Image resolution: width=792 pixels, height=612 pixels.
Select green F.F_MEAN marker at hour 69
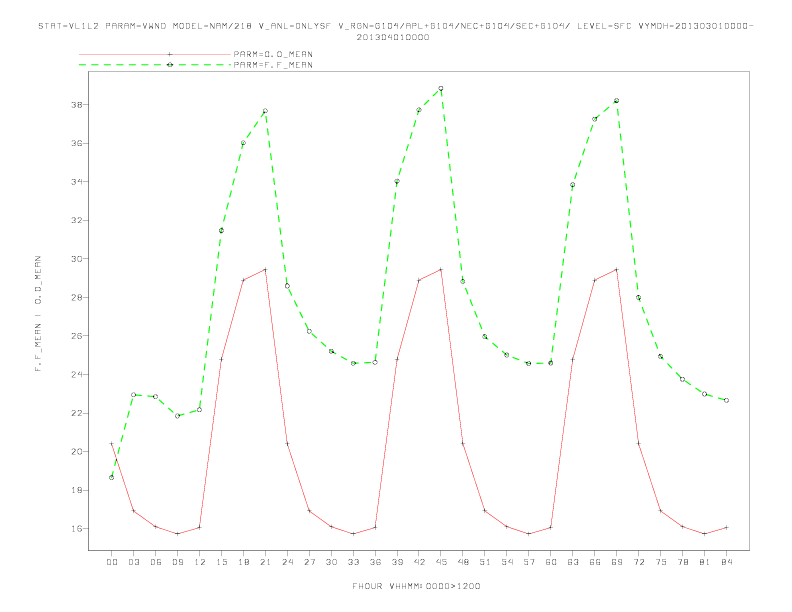click(617, 100)
